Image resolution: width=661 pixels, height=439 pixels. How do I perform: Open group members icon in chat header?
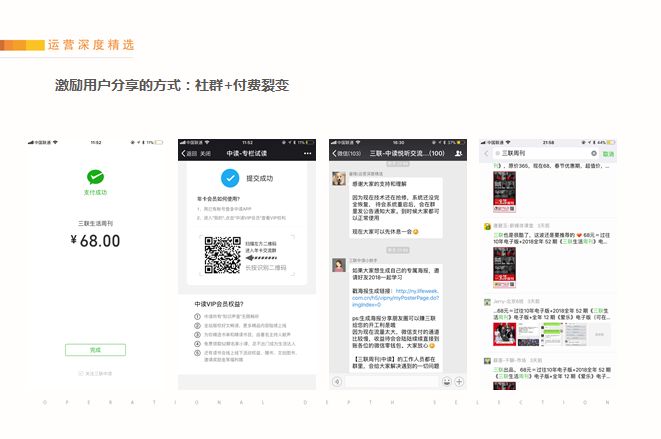point(459,154)
